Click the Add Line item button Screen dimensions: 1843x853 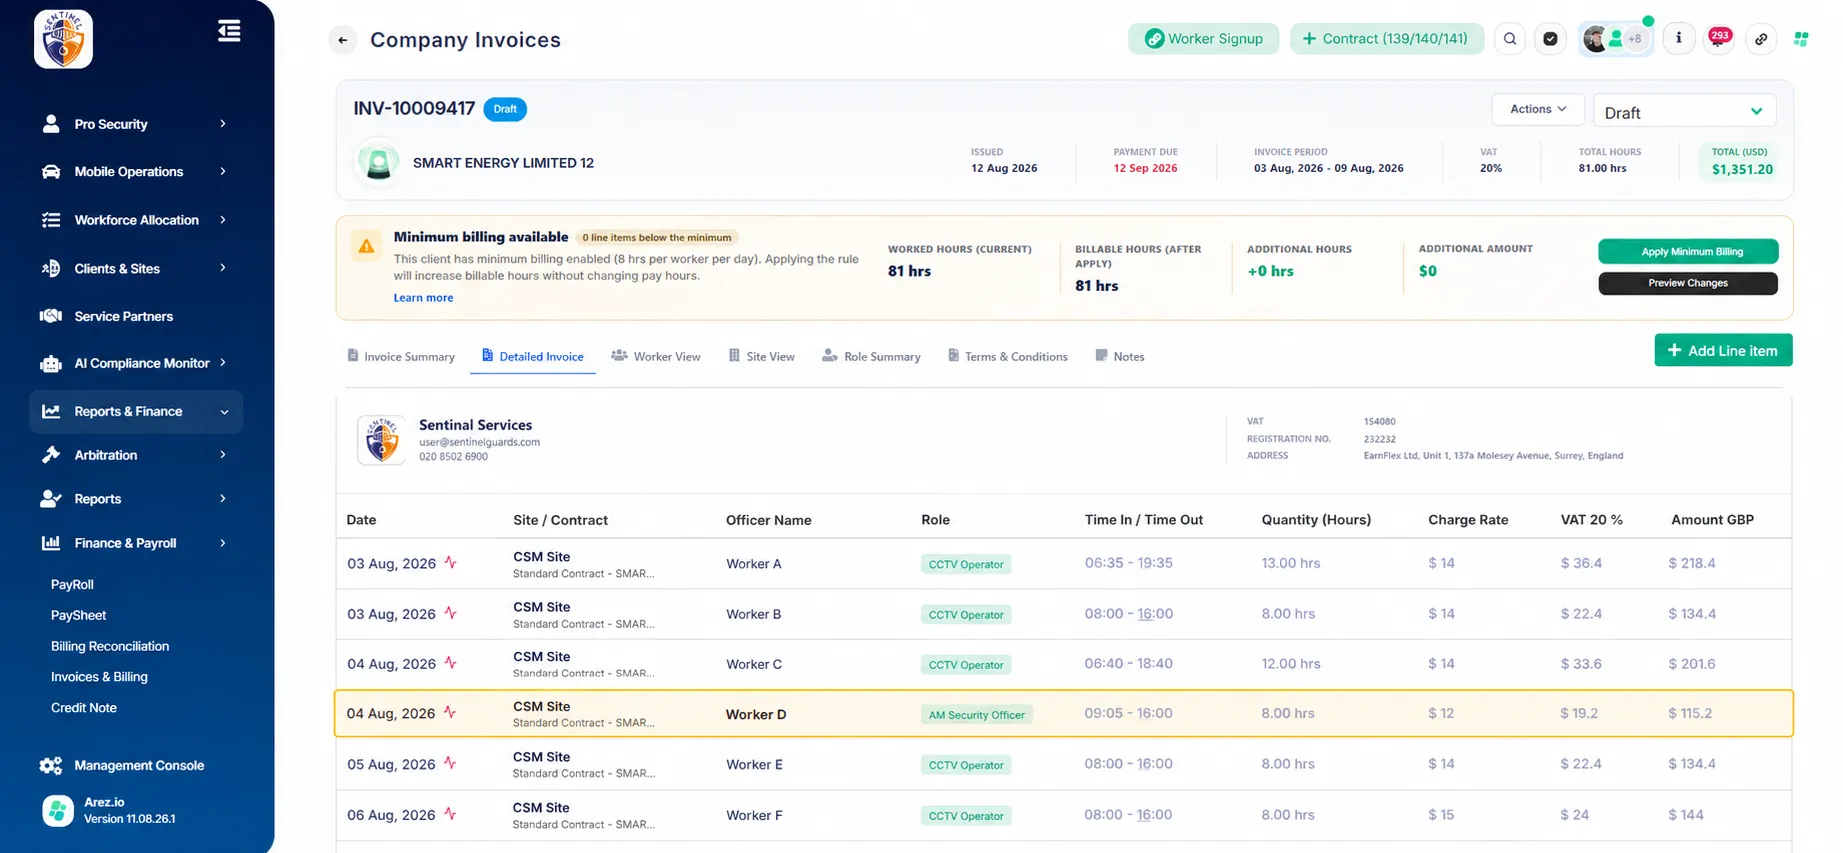[x=1723, y=351]
